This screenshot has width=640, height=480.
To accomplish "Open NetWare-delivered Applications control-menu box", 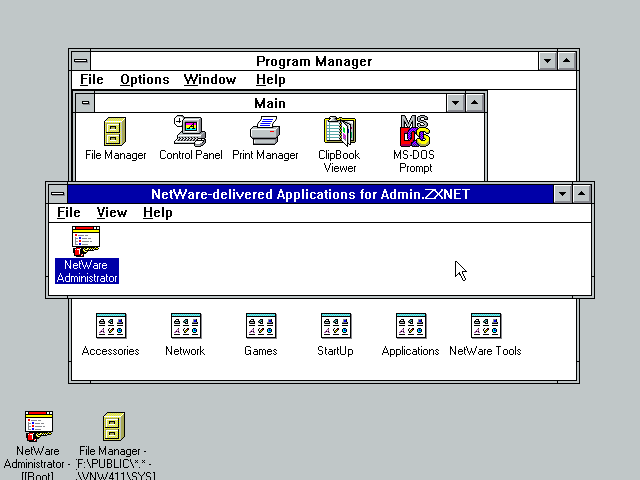I will pyautogui.click(x=58, y=193).
